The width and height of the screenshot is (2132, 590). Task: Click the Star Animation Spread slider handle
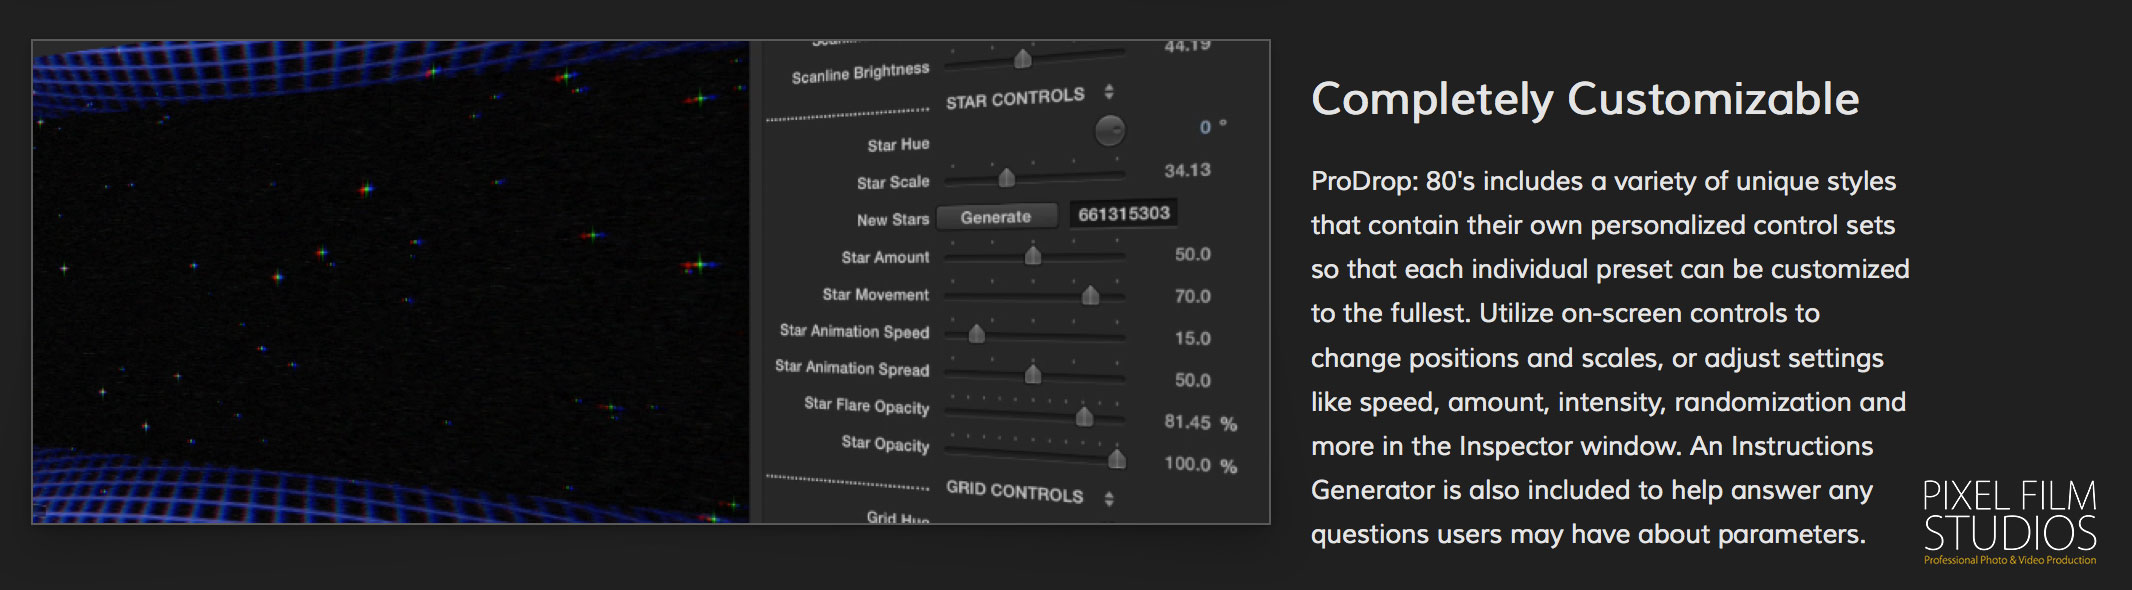pyautogui.click(x=1033, y=375)
